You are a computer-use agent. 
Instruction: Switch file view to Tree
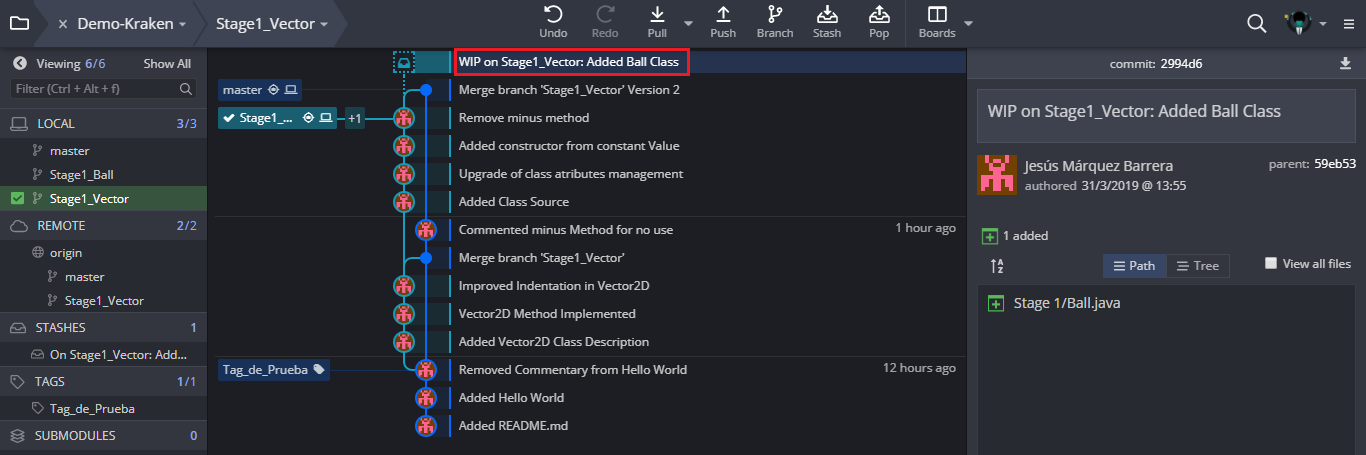1198,266
